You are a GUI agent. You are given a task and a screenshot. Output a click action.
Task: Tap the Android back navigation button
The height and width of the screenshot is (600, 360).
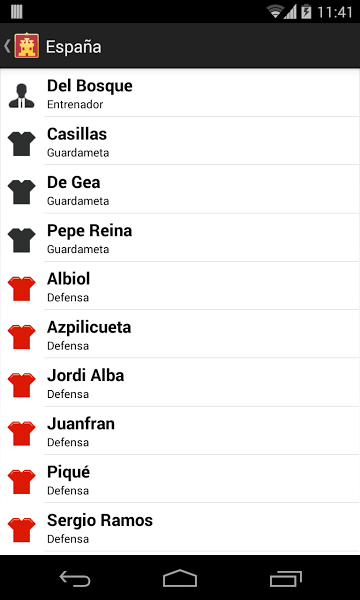coord(75,578)
